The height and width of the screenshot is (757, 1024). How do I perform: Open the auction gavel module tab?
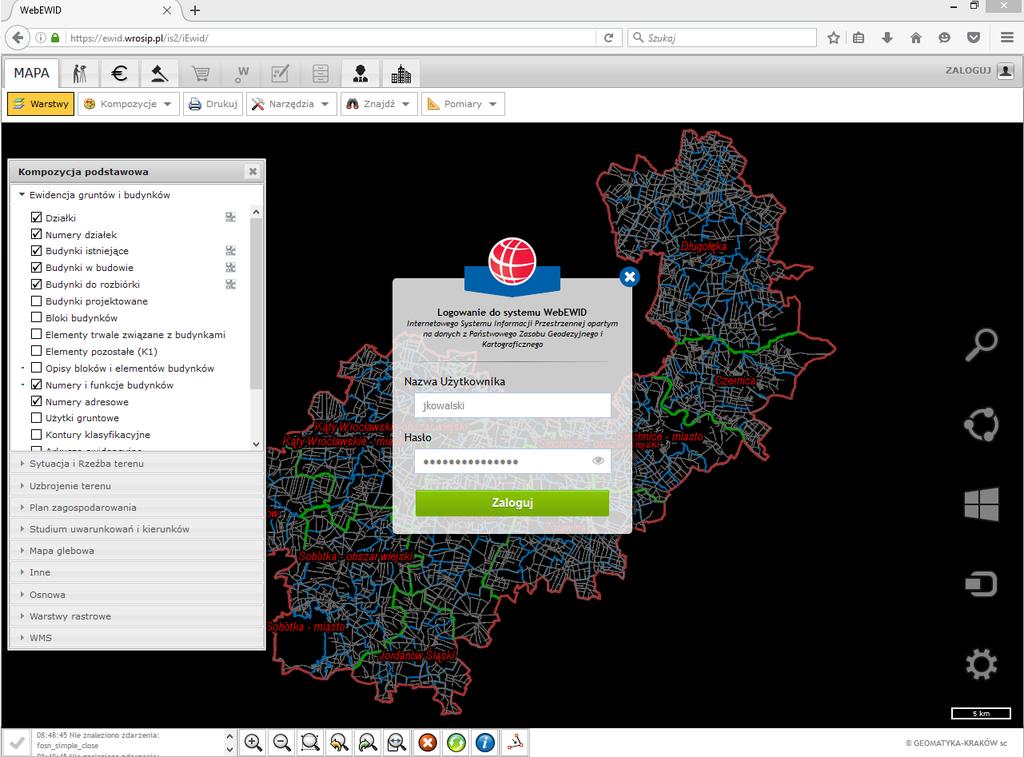click(159, 73)
